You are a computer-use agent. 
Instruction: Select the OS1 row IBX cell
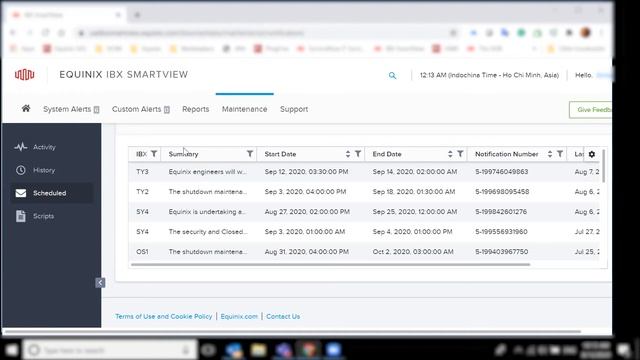(x=142, y=251)
